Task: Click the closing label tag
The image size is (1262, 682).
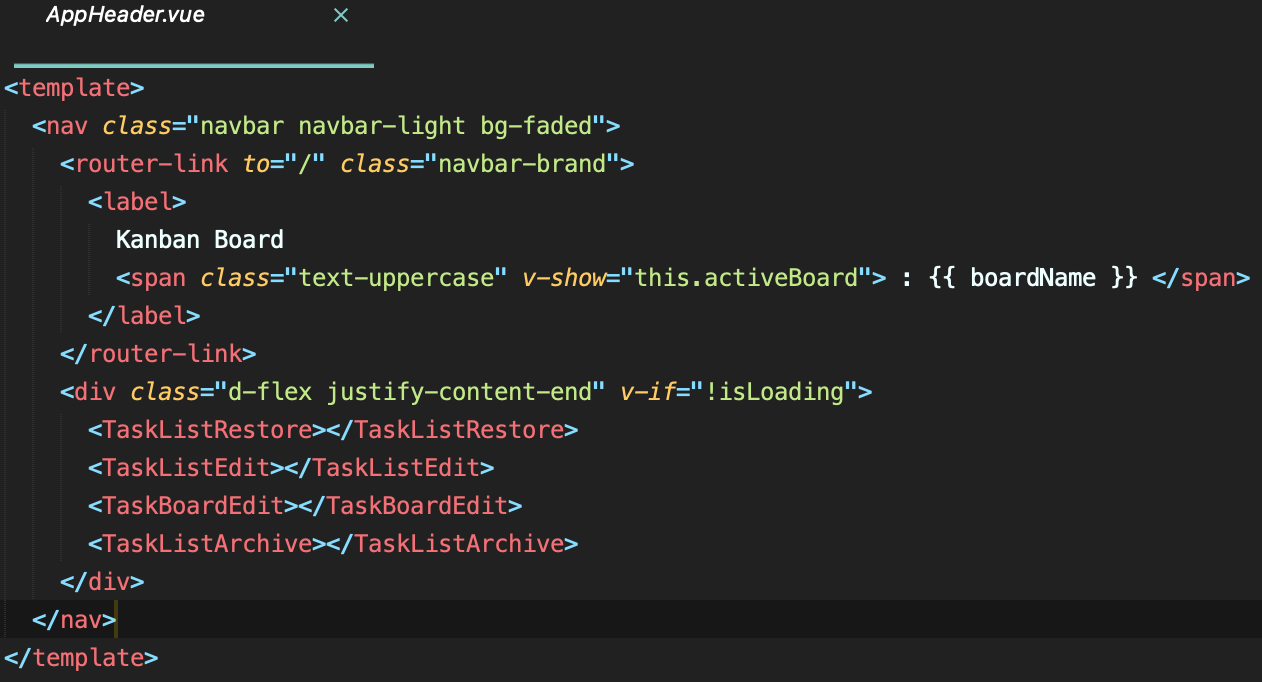Action: click(x=143, y=315)
